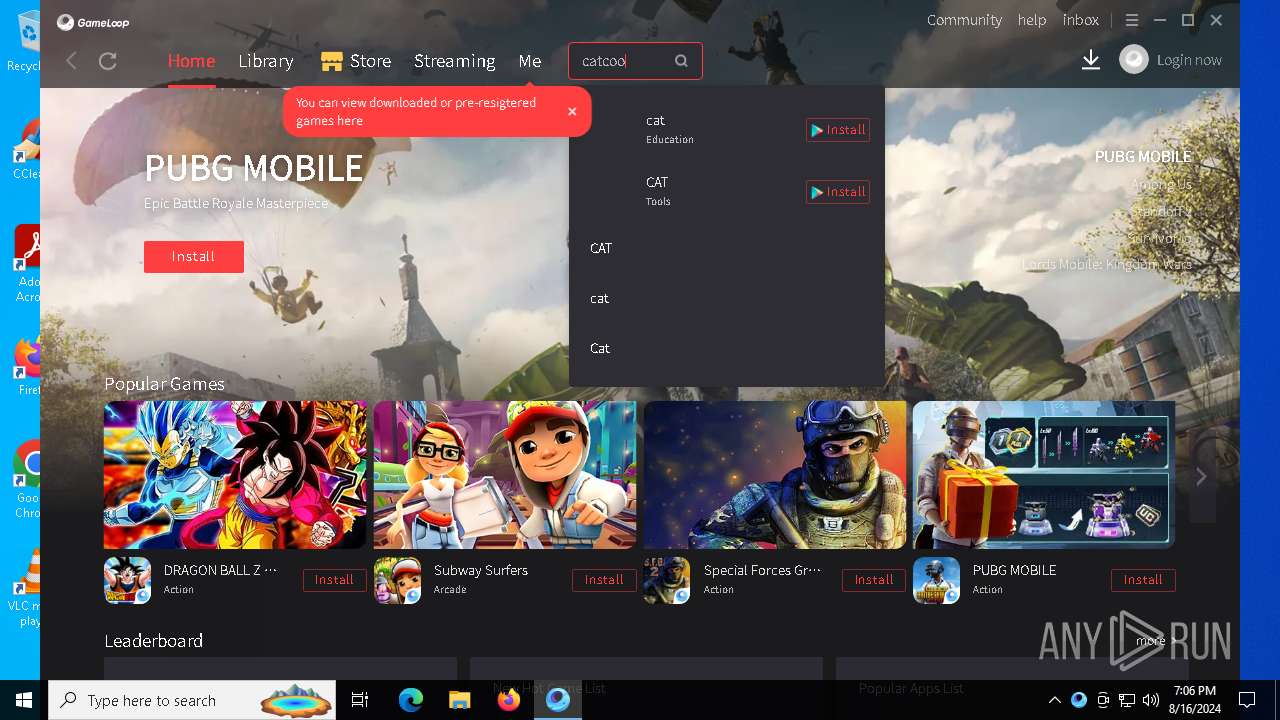Open the notification center icon
Screen dimensions: 1280x720
(1247, 700)
